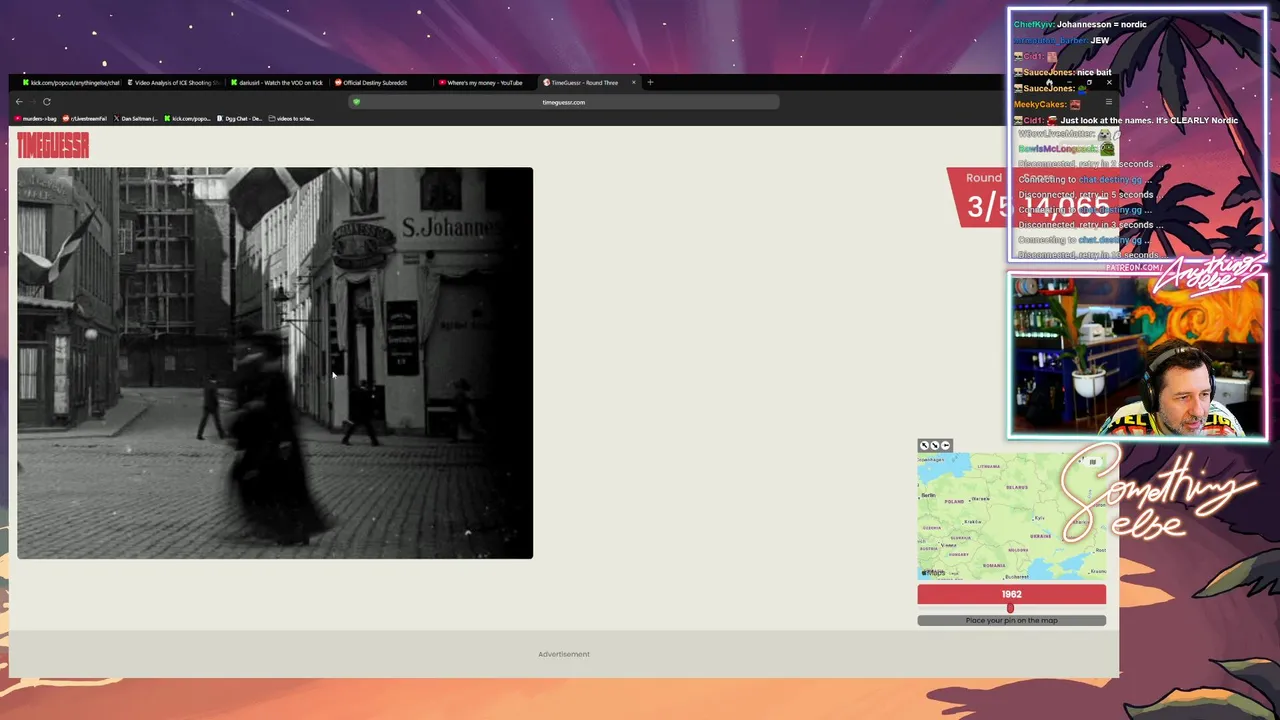This screenshot has height=720, width=1280.
Task: Click Bucharest on the map
Action: pyautogui.click(x=1016, y=577)
